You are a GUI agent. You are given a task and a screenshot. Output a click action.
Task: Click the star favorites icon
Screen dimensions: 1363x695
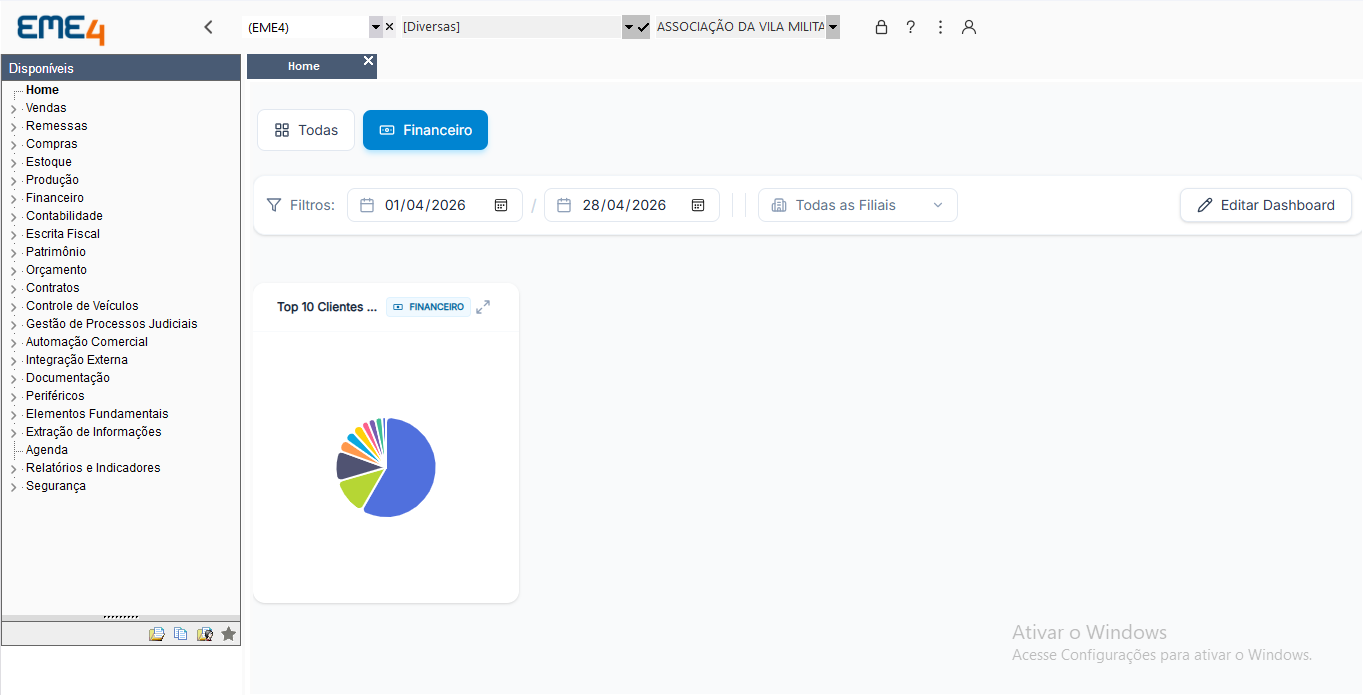pos(228,634)
